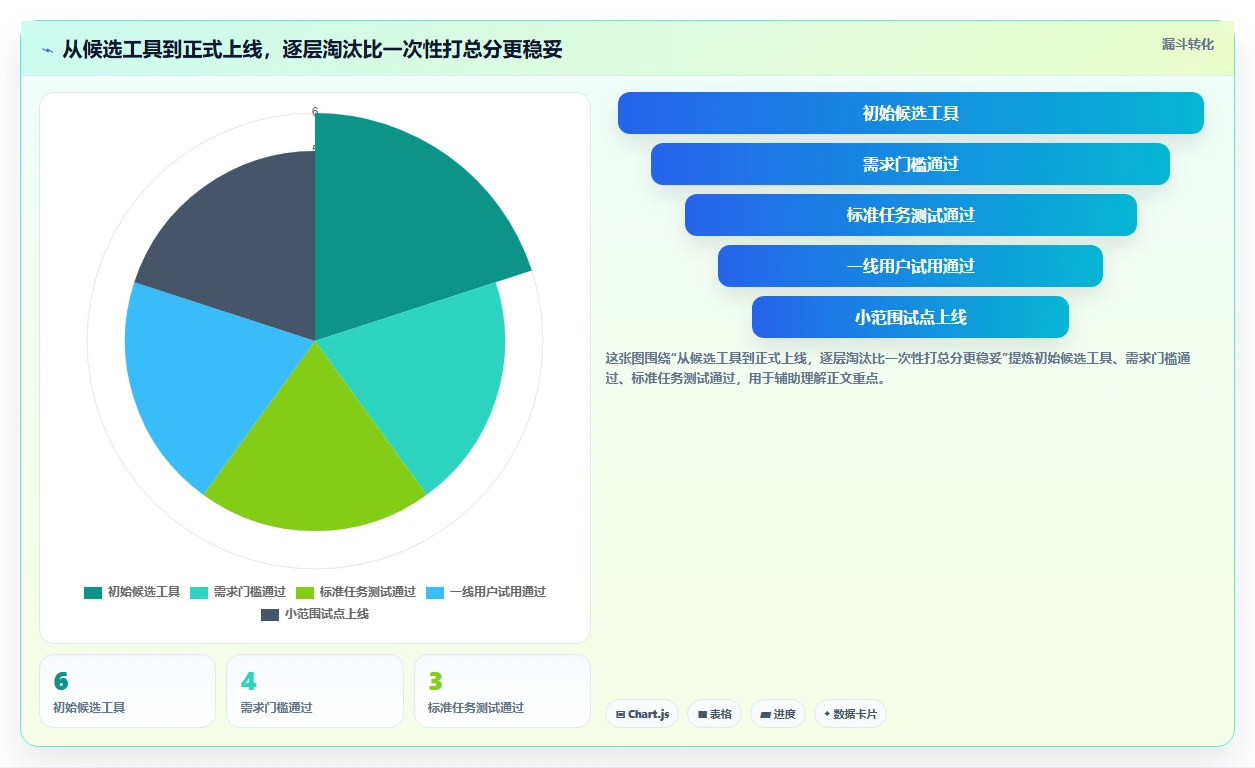Toggle 初始候选工具 legend swatch

coord(93,592)
